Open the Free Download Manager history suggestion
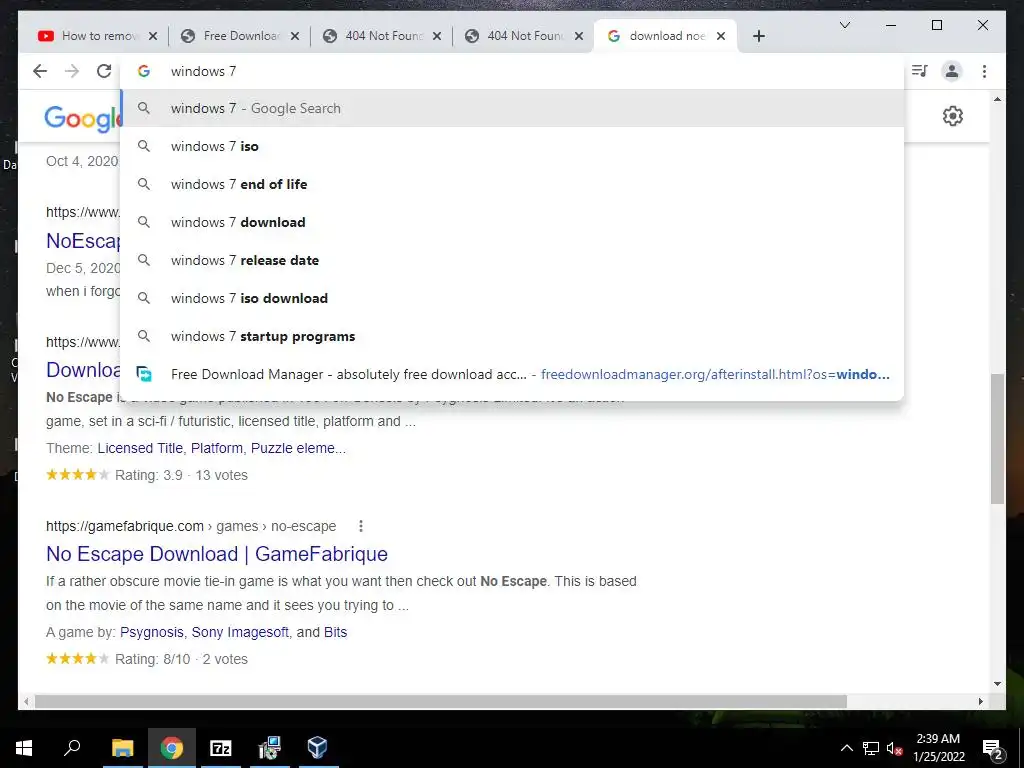 coord(512,374)
